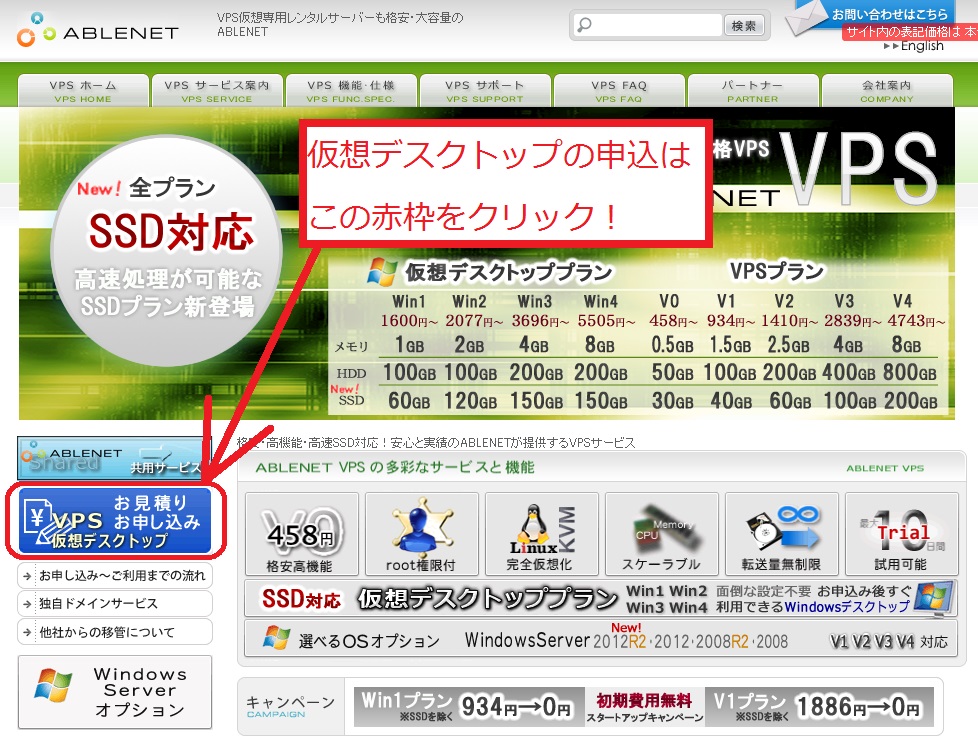Click the VPS お見積り お申し込み button
Screen dimensions: 978x739
point(115,521)
